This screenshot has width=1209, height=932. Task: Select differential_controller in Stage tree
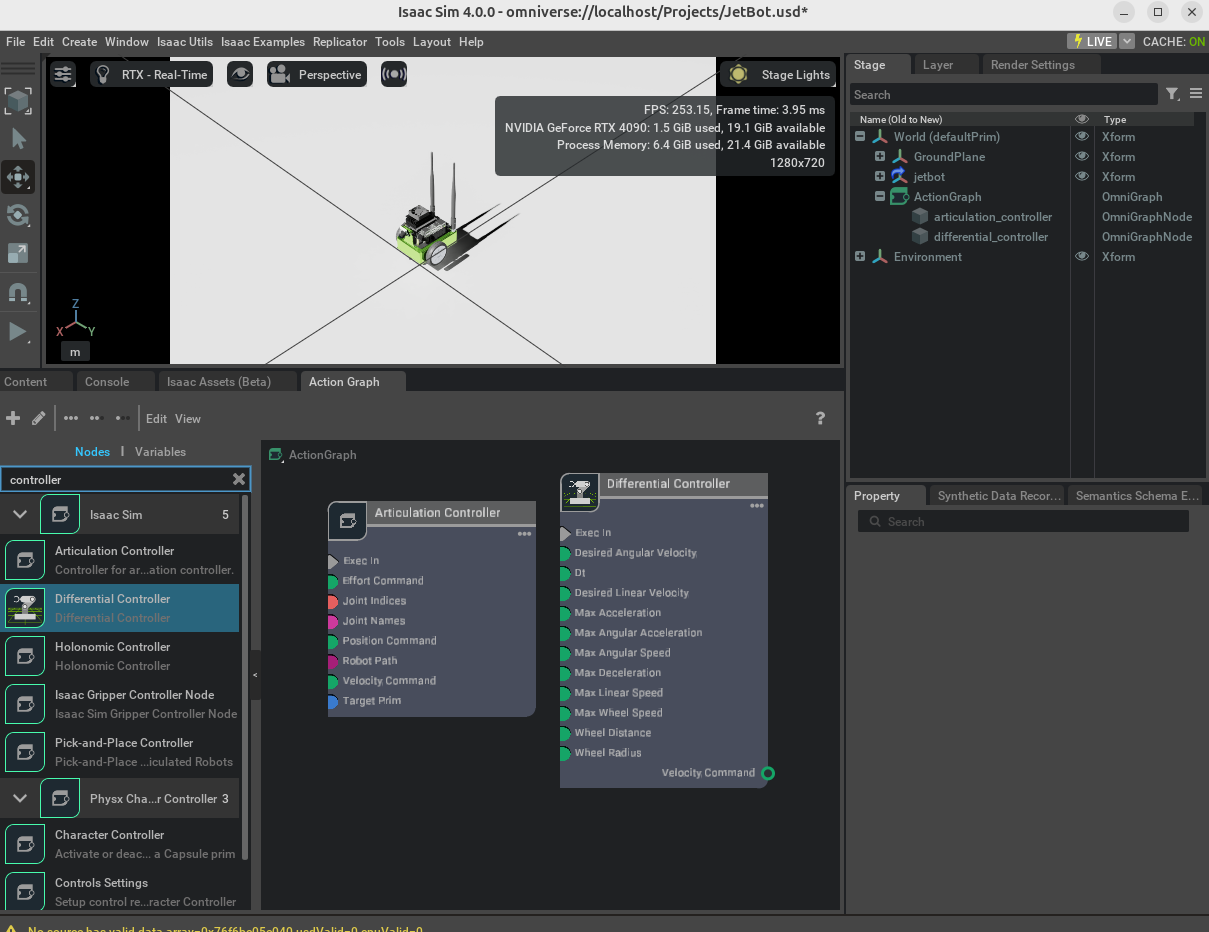(991, 237)
